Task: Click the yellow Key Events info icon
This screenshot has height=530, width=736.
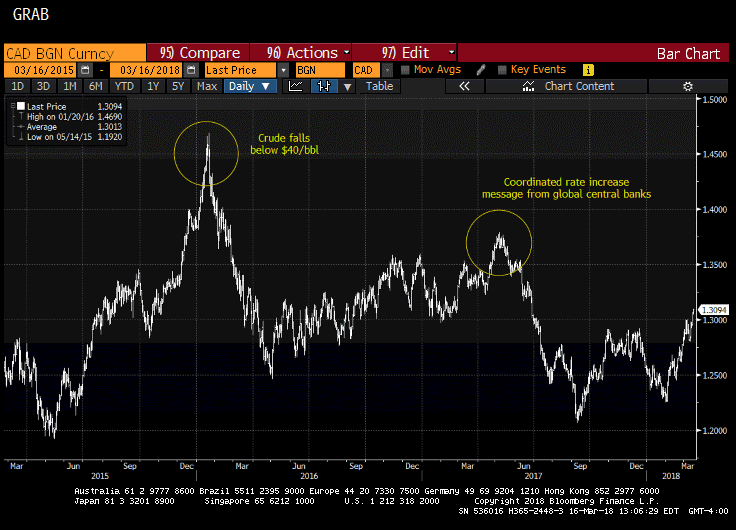Action: pyautogui.click(x=588, y=70)
